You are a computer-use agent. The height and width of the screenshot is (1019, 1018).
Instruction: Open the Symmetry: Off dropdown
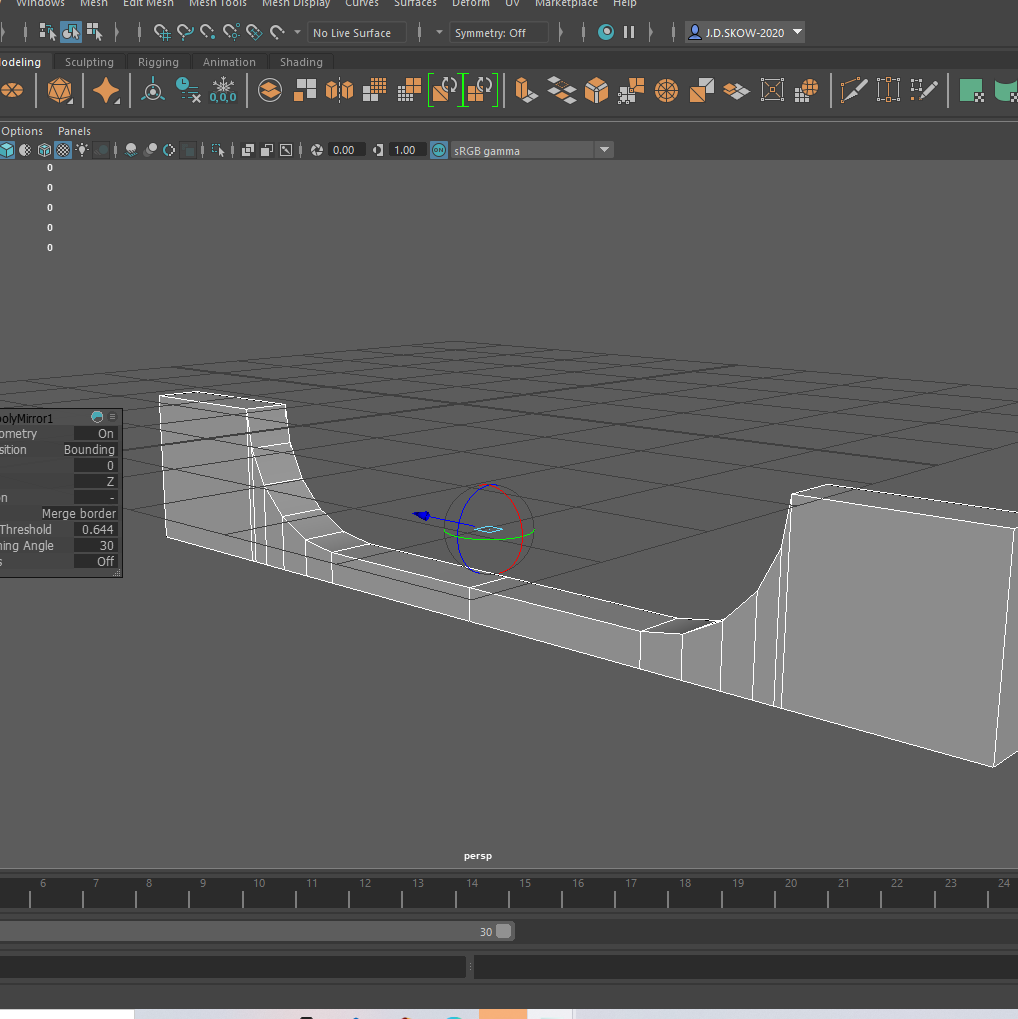(x=499, y=33)
